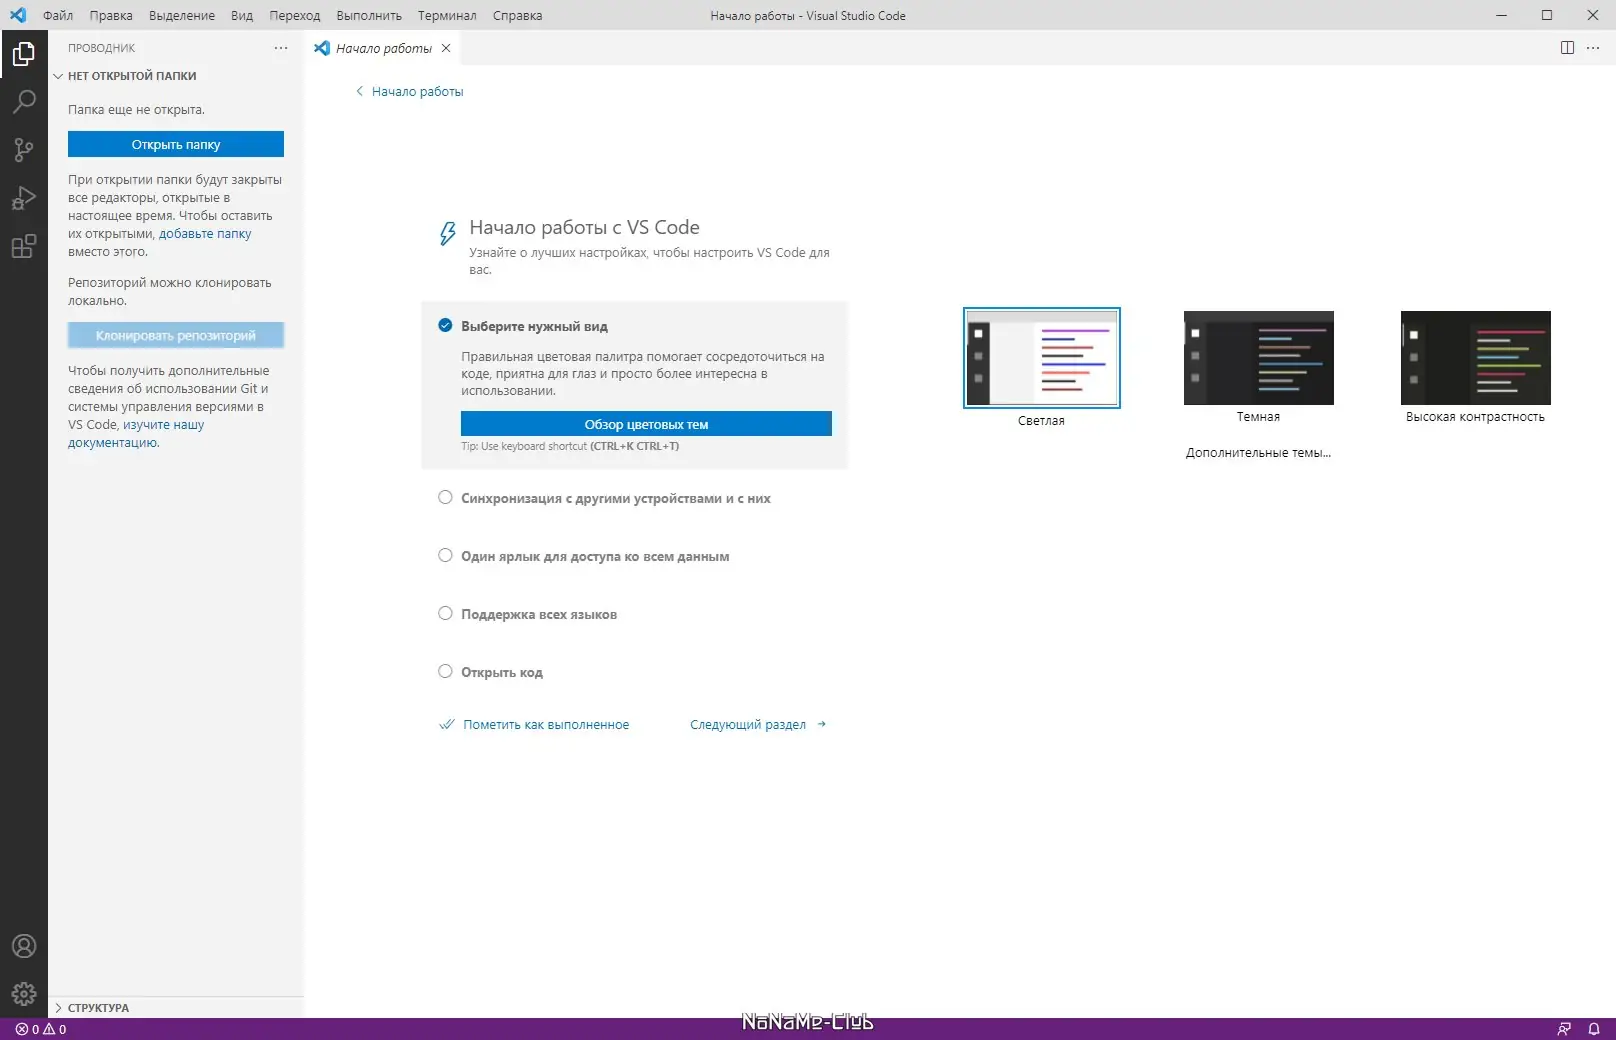Viewport: 1616px width, 1040px height.
Task: Click the arrow next to Следующий раздел
Action: [x=822, y=724]
